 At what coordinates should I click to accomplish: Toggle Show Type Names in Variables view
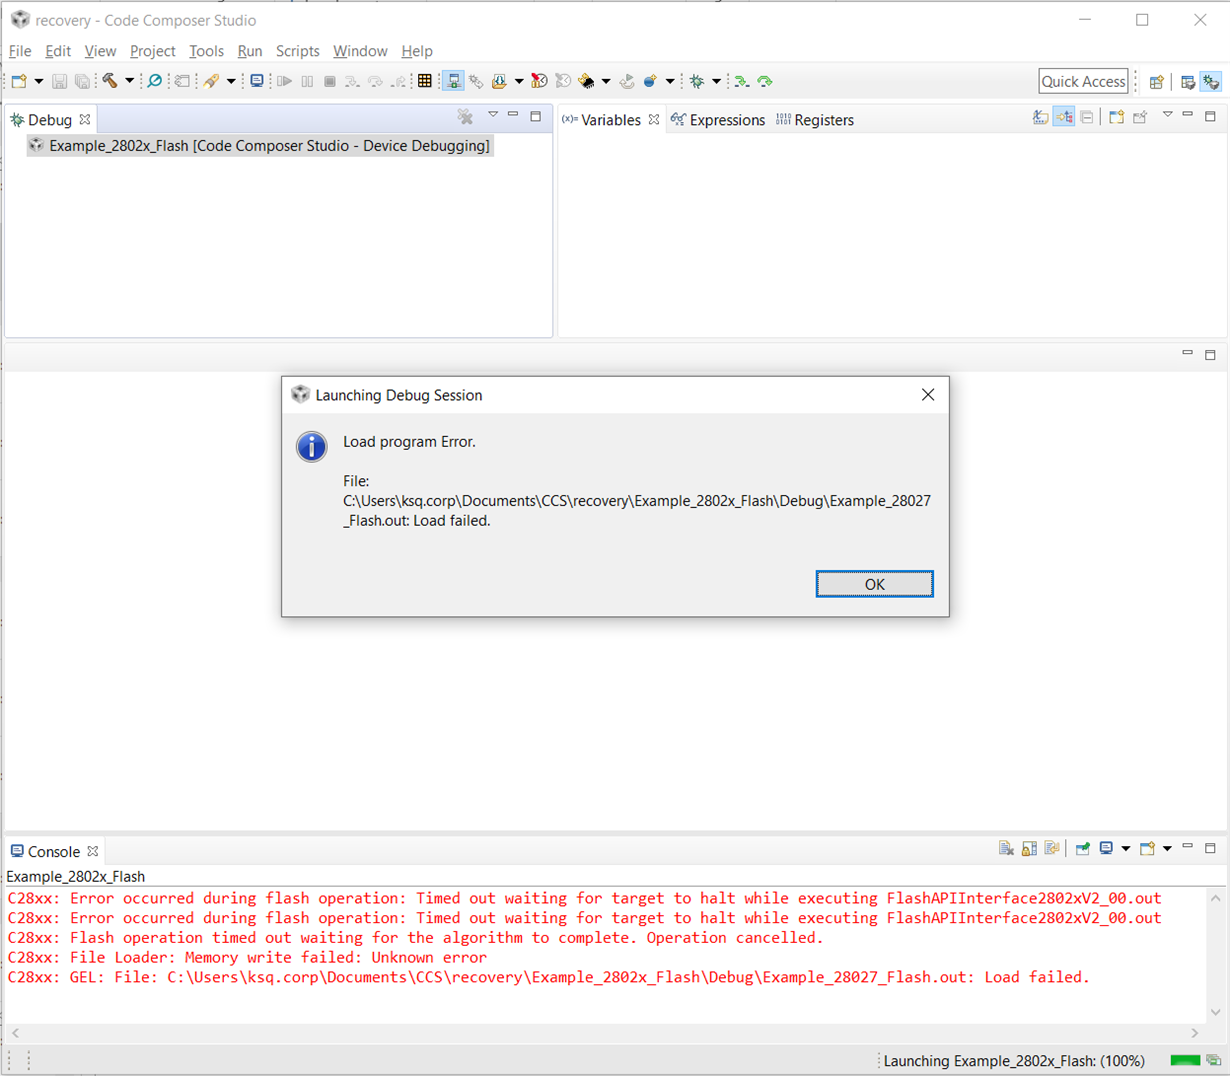coord(1041,117)
